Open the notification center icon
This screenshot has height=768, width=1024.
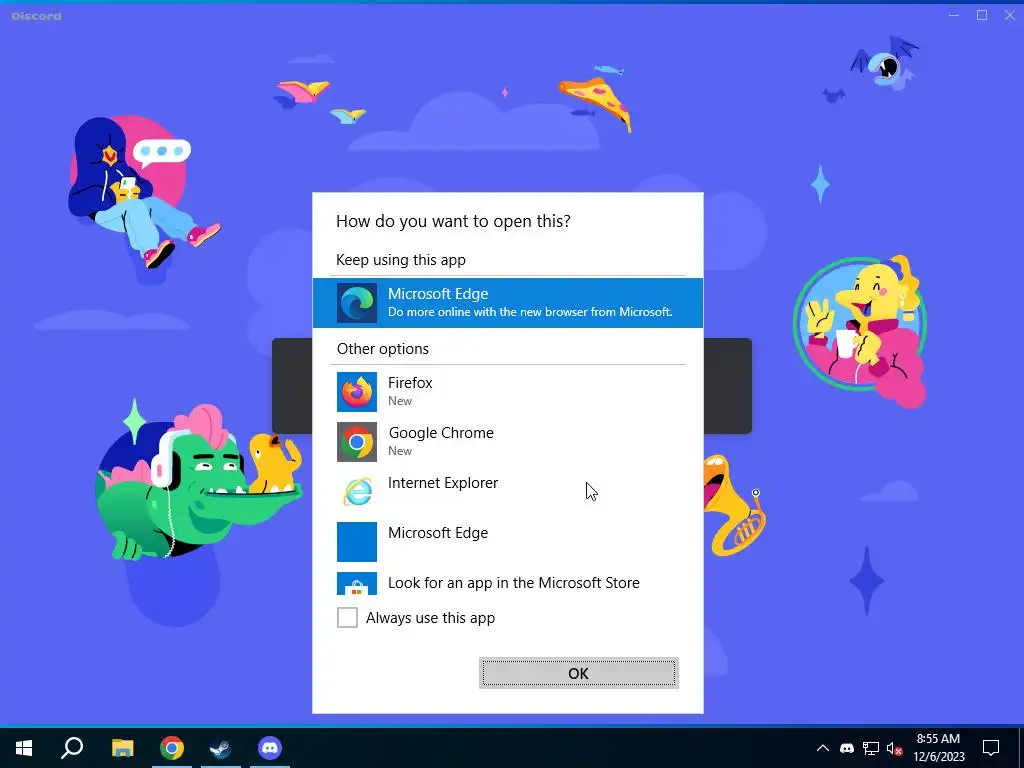[991, 748]
